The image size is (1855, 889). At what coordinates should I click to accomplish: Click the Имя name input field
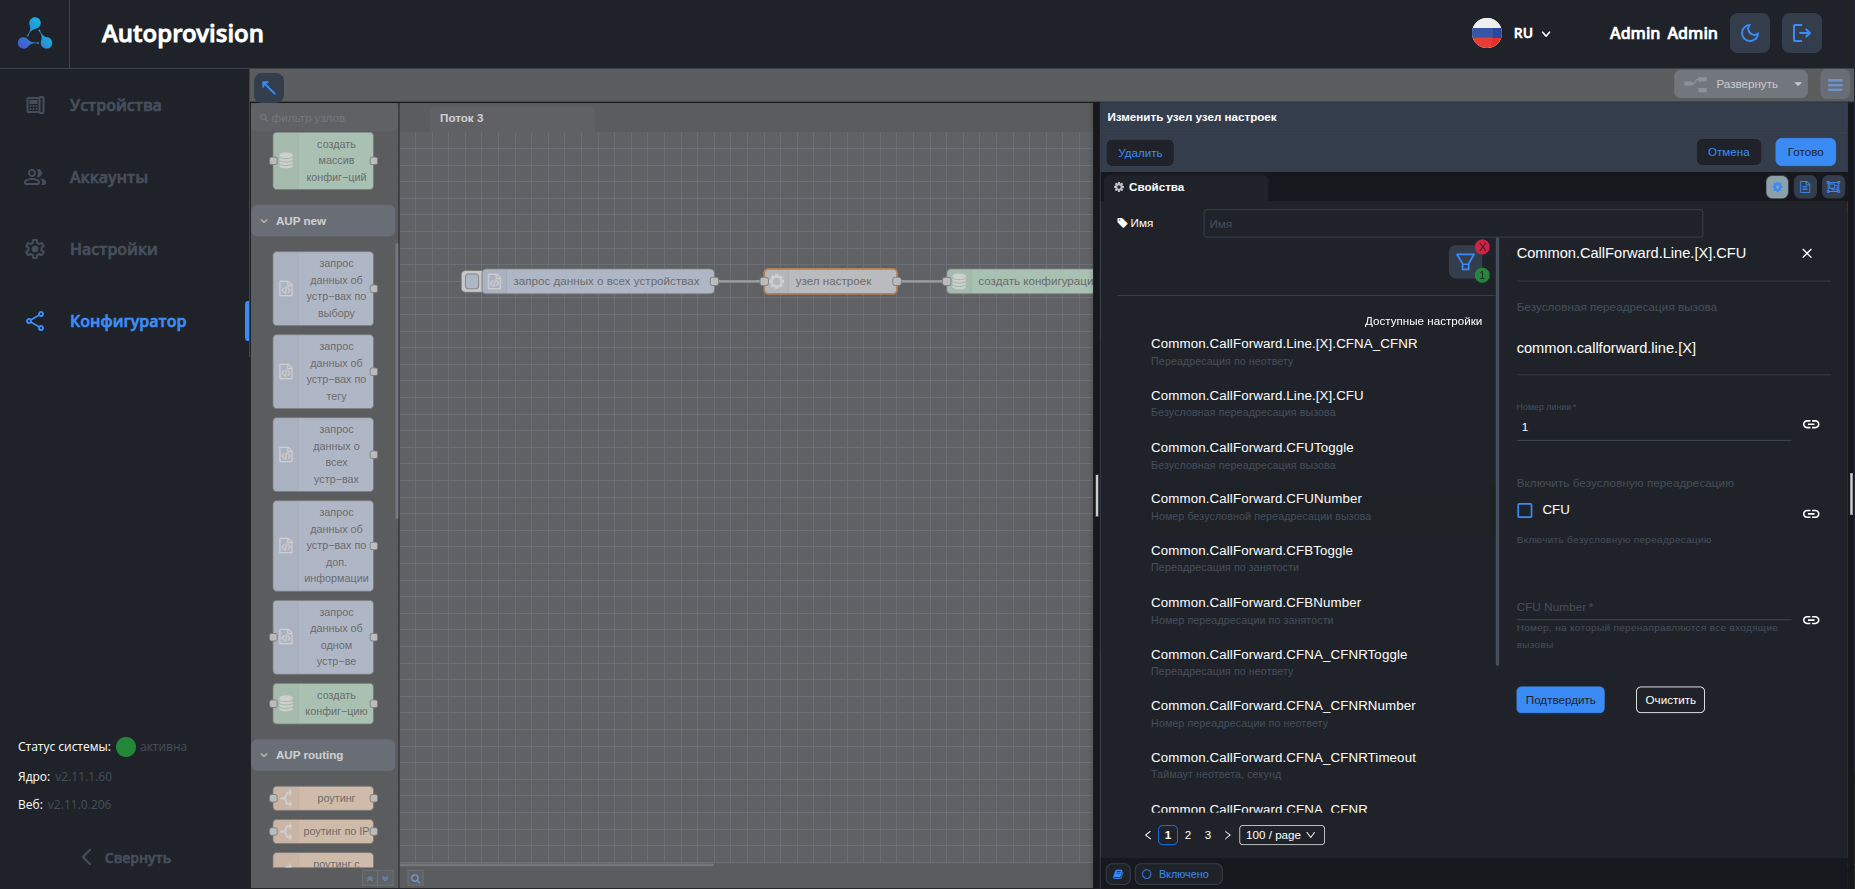pyautogui.click(x=1451, y=224)
